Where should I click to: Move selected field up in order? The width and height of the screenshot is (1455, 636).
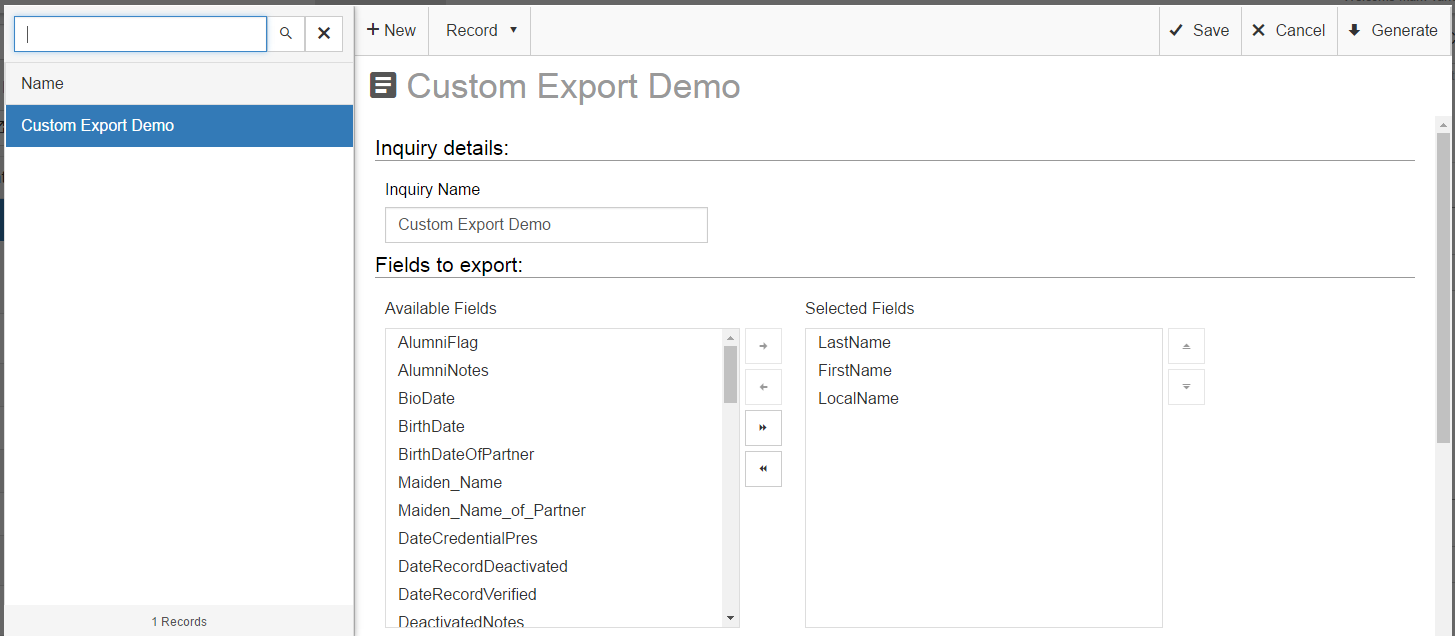coord(1186,346)
